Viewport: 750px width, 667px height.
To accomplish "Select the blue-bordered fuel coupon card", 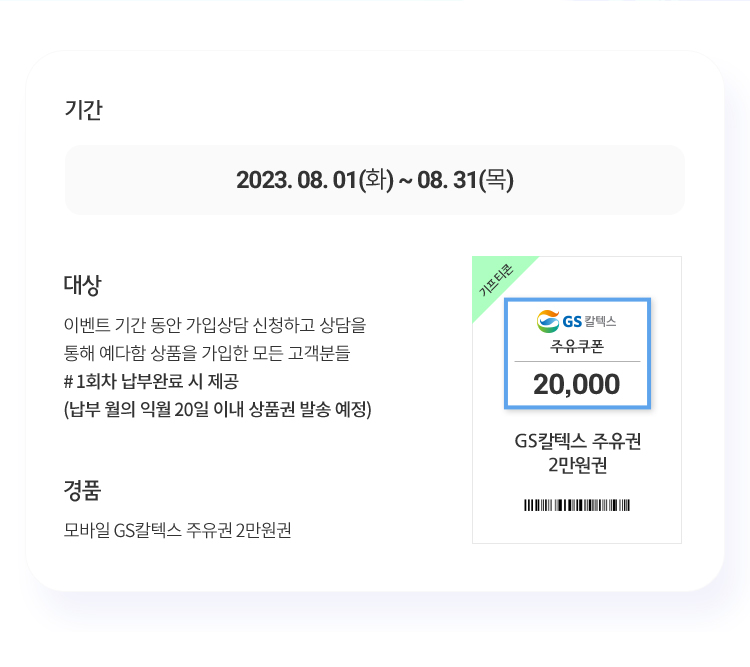I will click(x=577, y=354).
